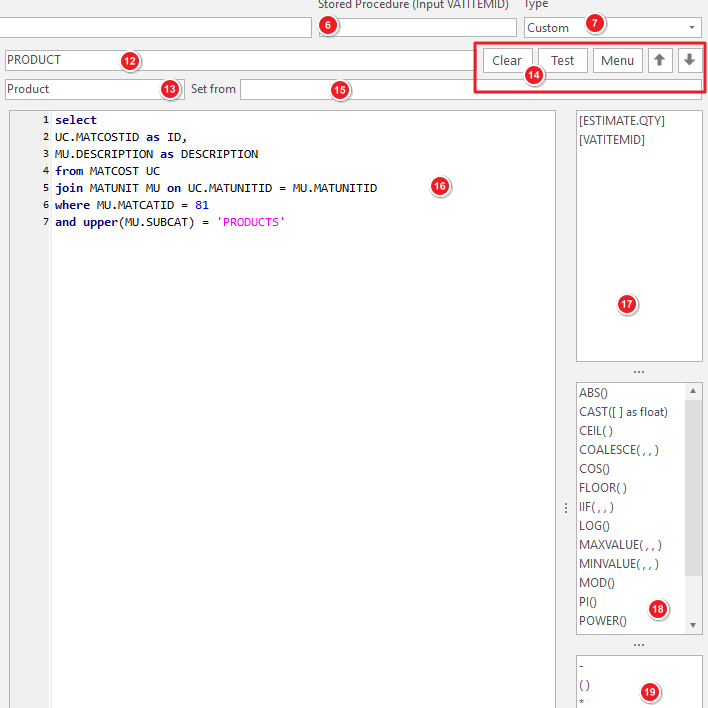Click the horizontal splitter dots above operators list

pyautogui.click(x=639, y=645)
